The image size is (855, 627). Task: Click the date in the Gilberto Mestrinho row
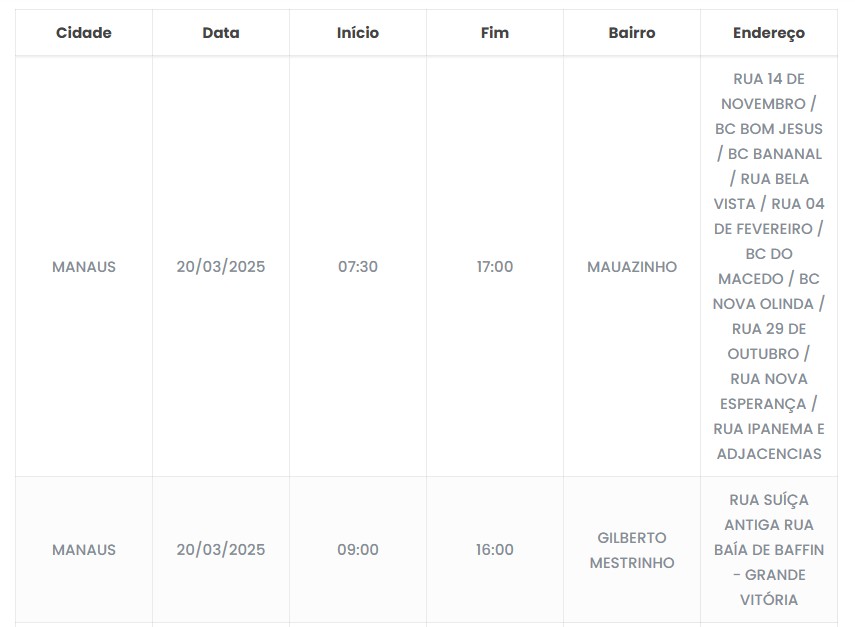click(221, 550)
